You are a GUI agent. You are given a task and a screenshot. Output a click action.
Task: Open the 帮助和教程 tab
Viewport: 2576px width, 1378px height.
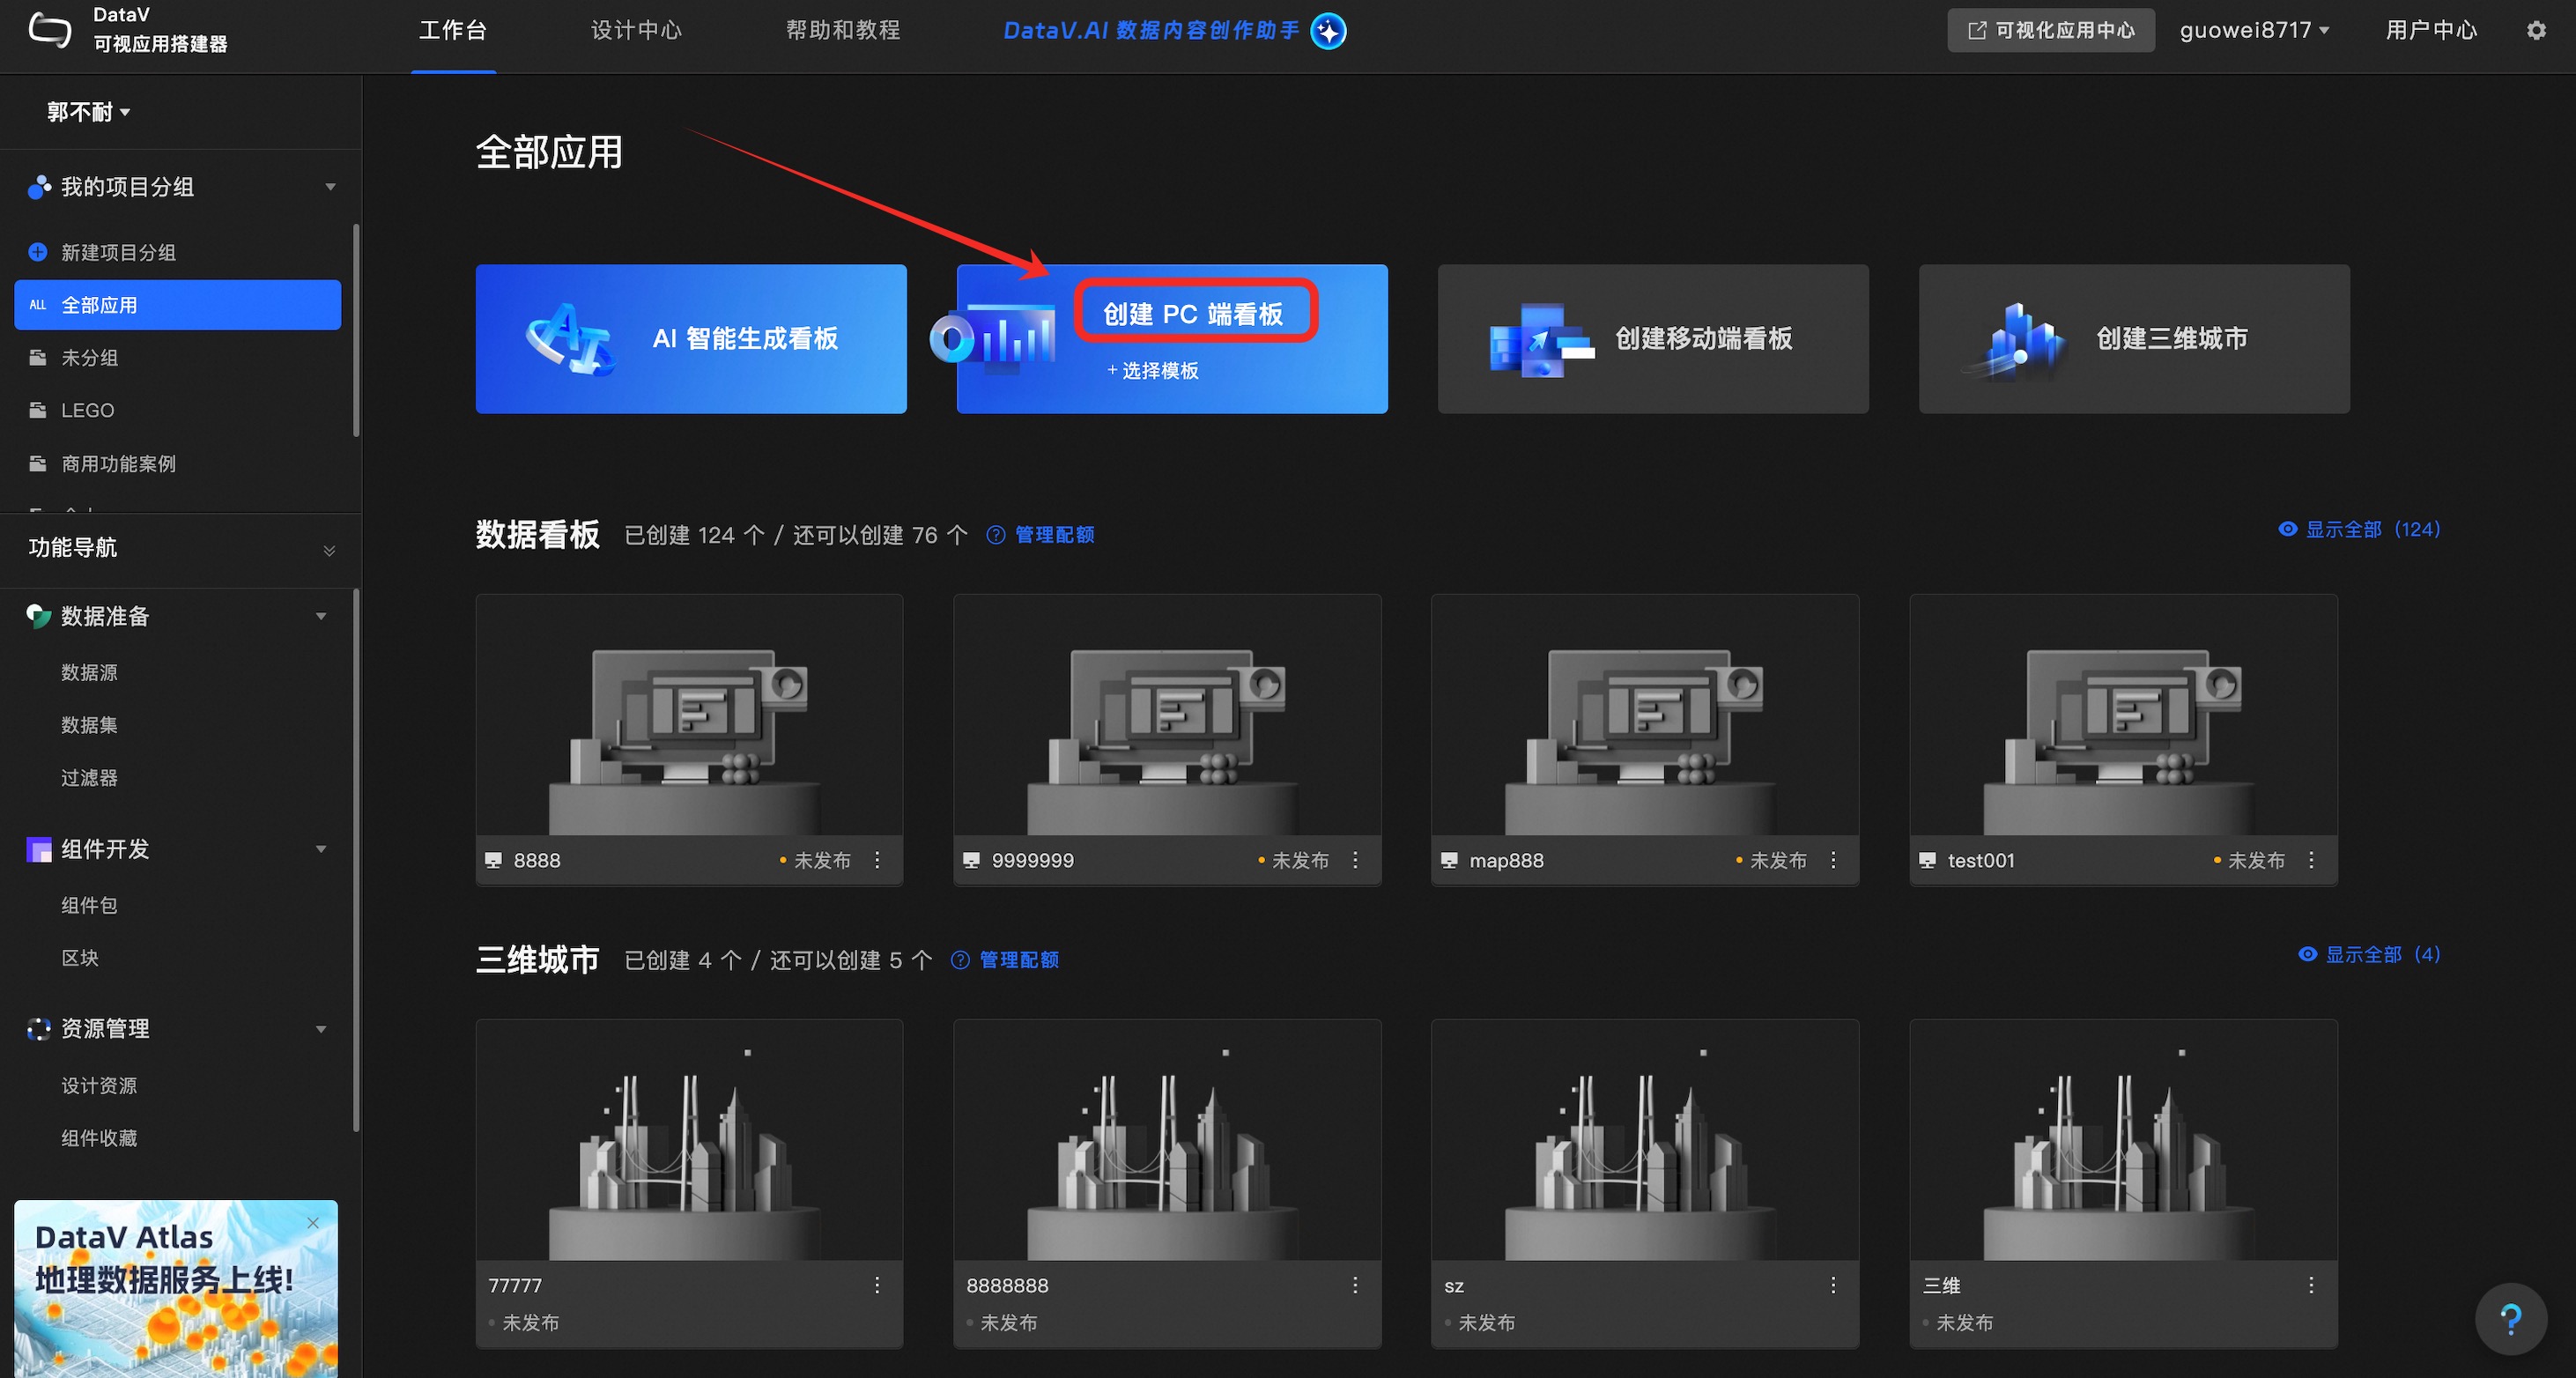842,30
